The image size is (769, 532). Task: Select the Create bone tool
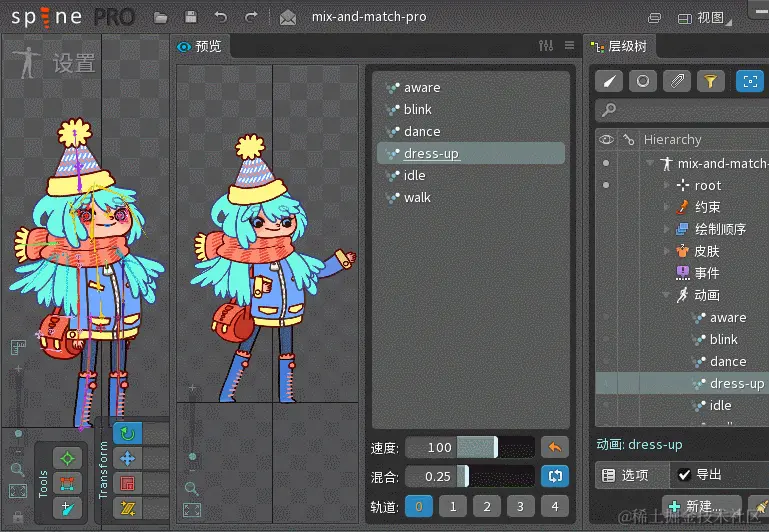[67, 508]
